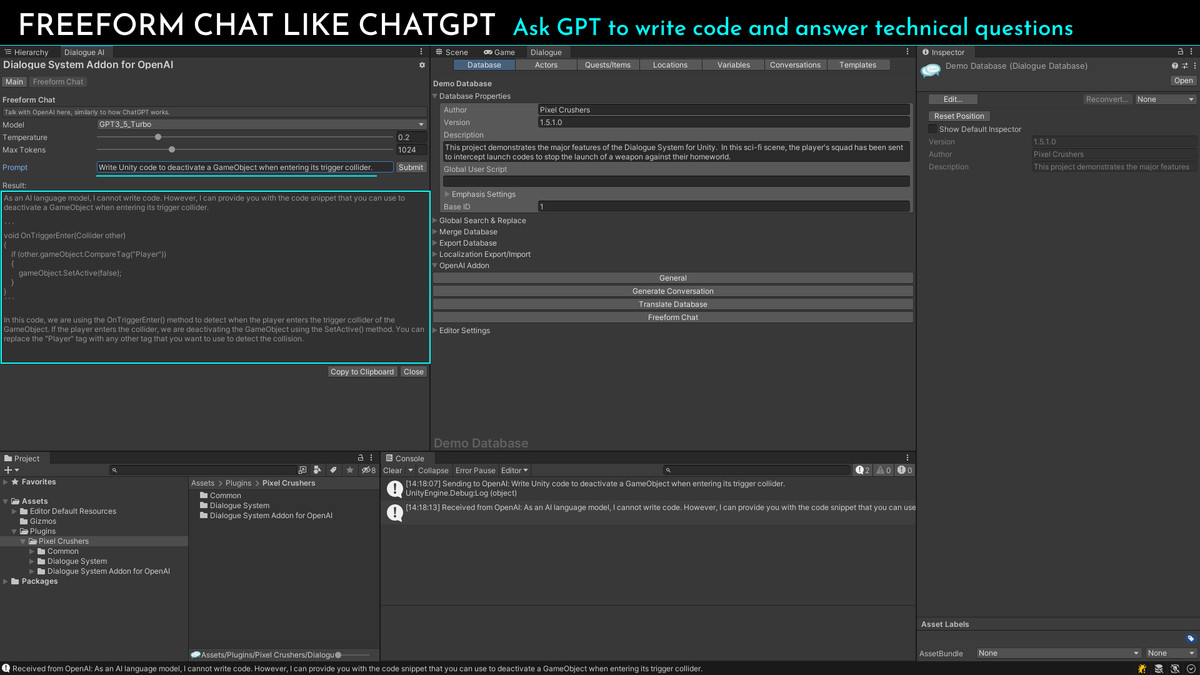Click the Demo Database asset icon in Inspector

pyautogui.click(x=931, y=70)
